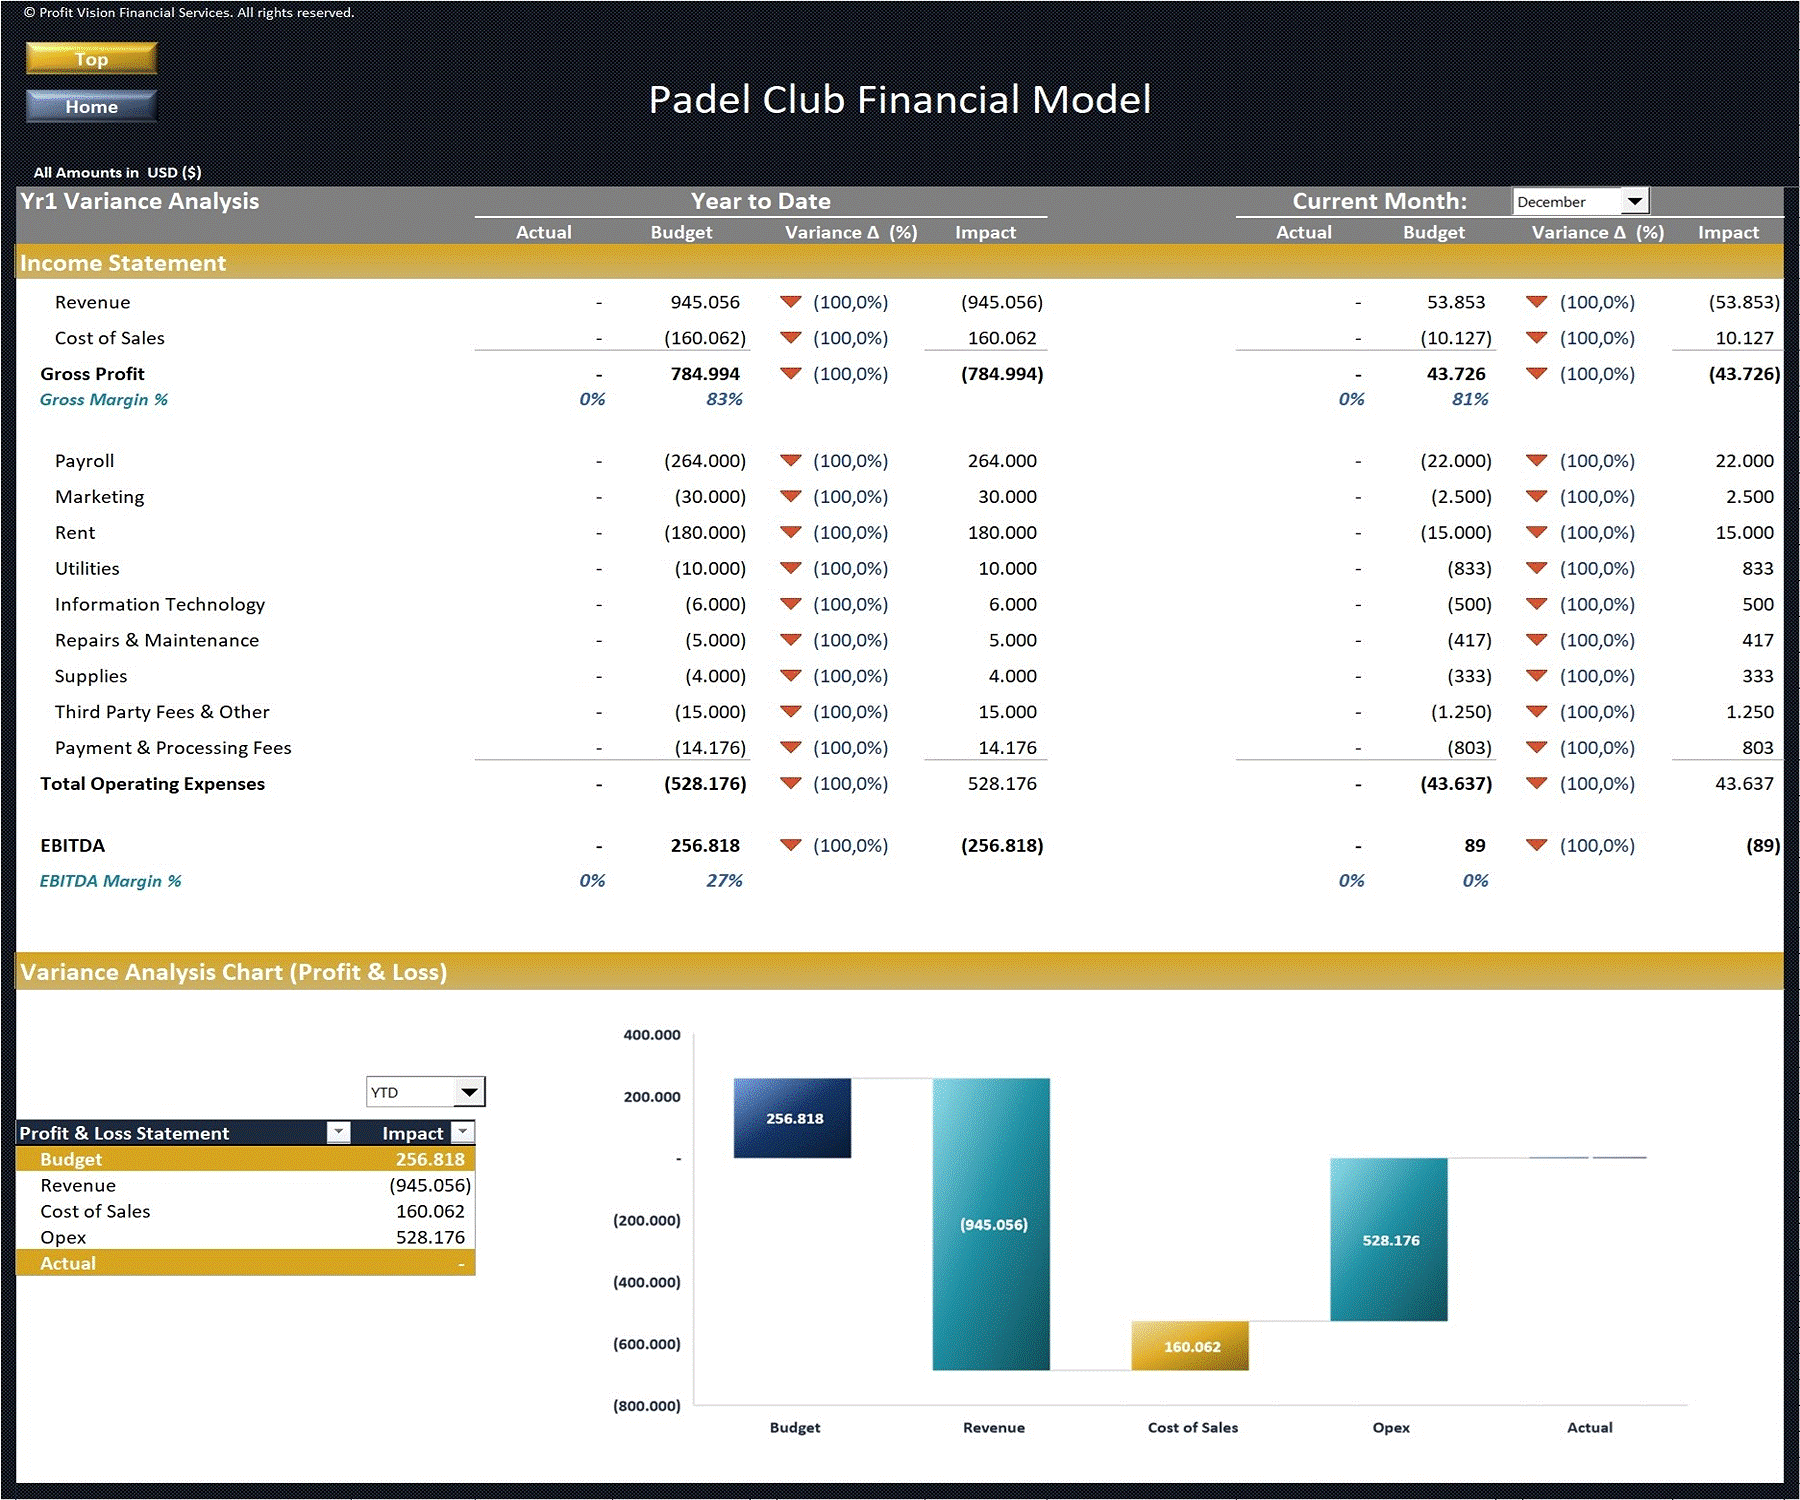The width and height of the screenshot is (1800, 1500).
Task: Click the red variance triangle beside Revenue YTD
Action: [x=791, y=302]
